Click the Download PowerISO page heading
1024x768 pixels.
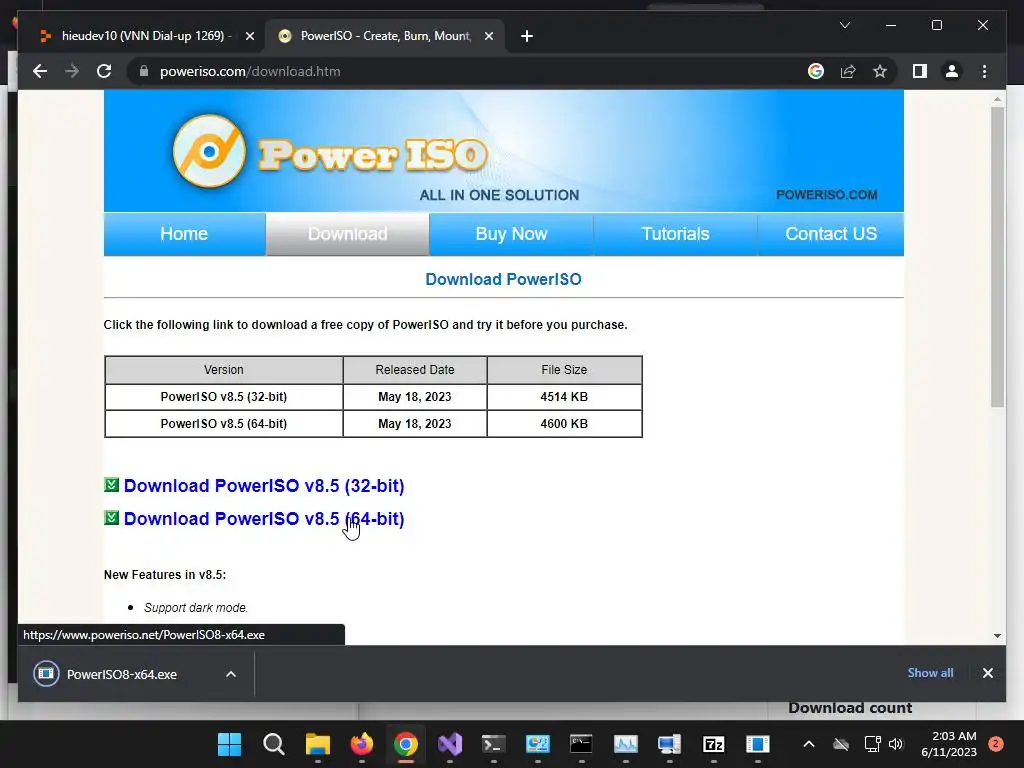(x=504, y=280)
